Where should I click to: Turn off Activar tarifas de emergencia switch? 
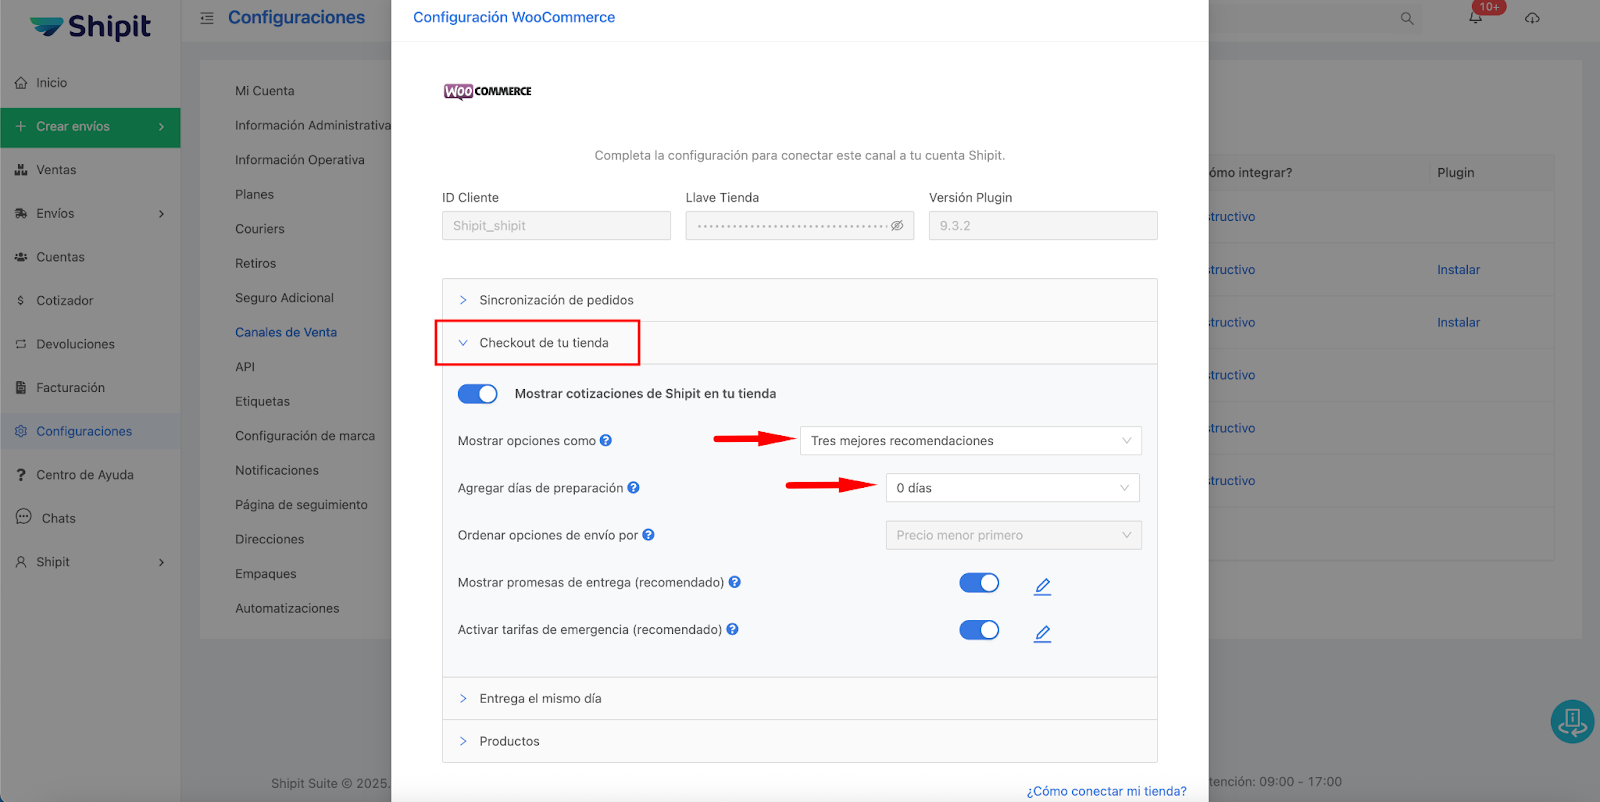979,630
